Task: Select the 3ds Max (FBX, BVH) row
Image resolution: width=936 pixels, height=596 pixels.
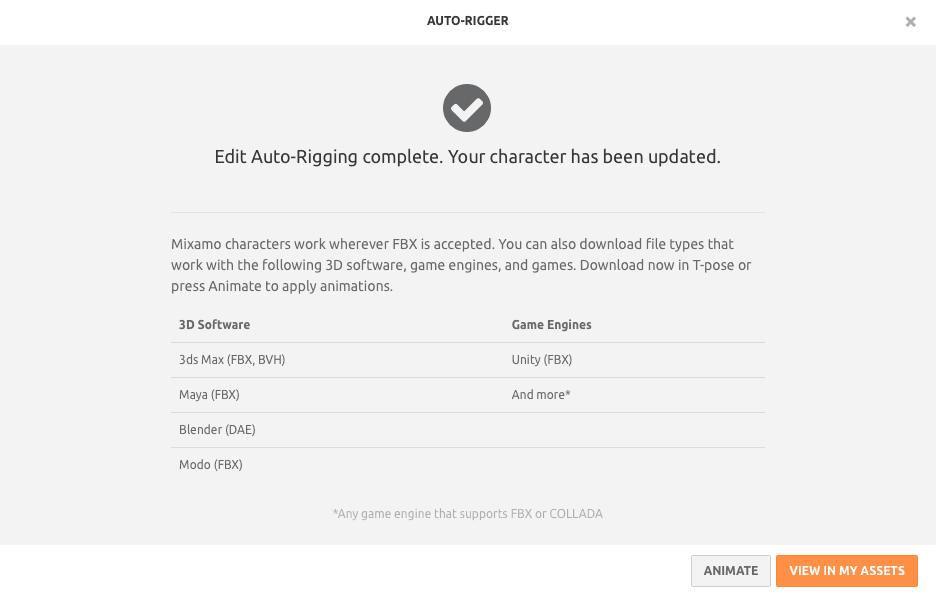Action: tap(232, 360)
